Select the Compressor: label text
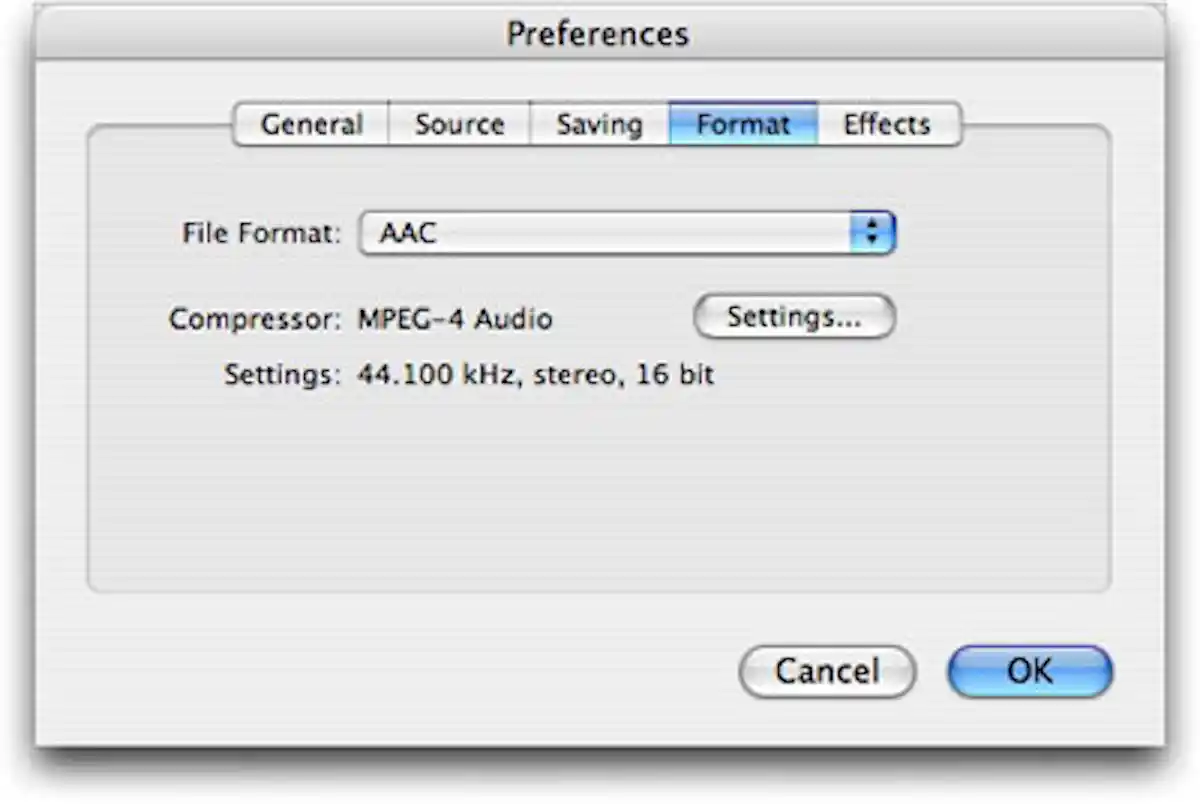The image size is (1200, 804). pyautogui.click(x=258, y=318)
